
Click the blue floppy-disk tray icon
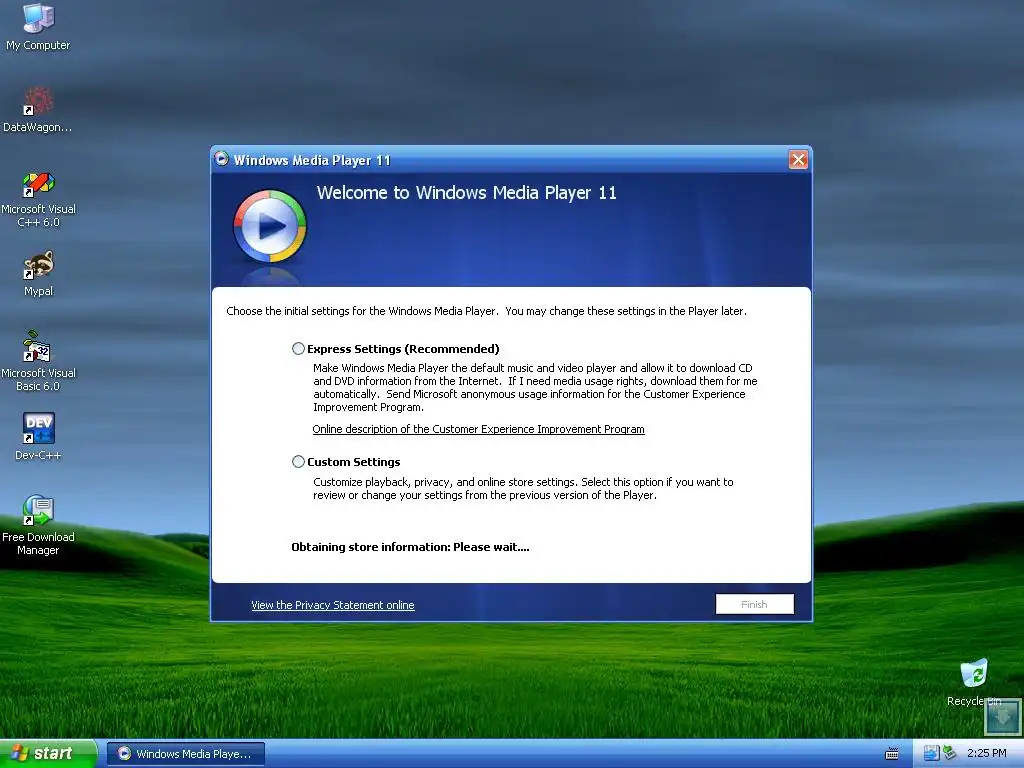pyautogui.click(x=931, y=753)
